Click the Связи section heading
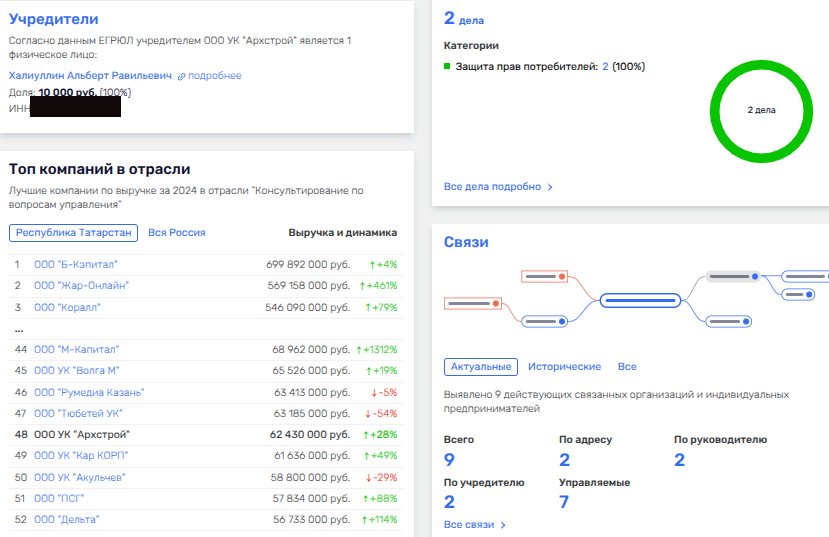This screenshot has height=537, width=829. pyautogui.click(x=466, y=242)
